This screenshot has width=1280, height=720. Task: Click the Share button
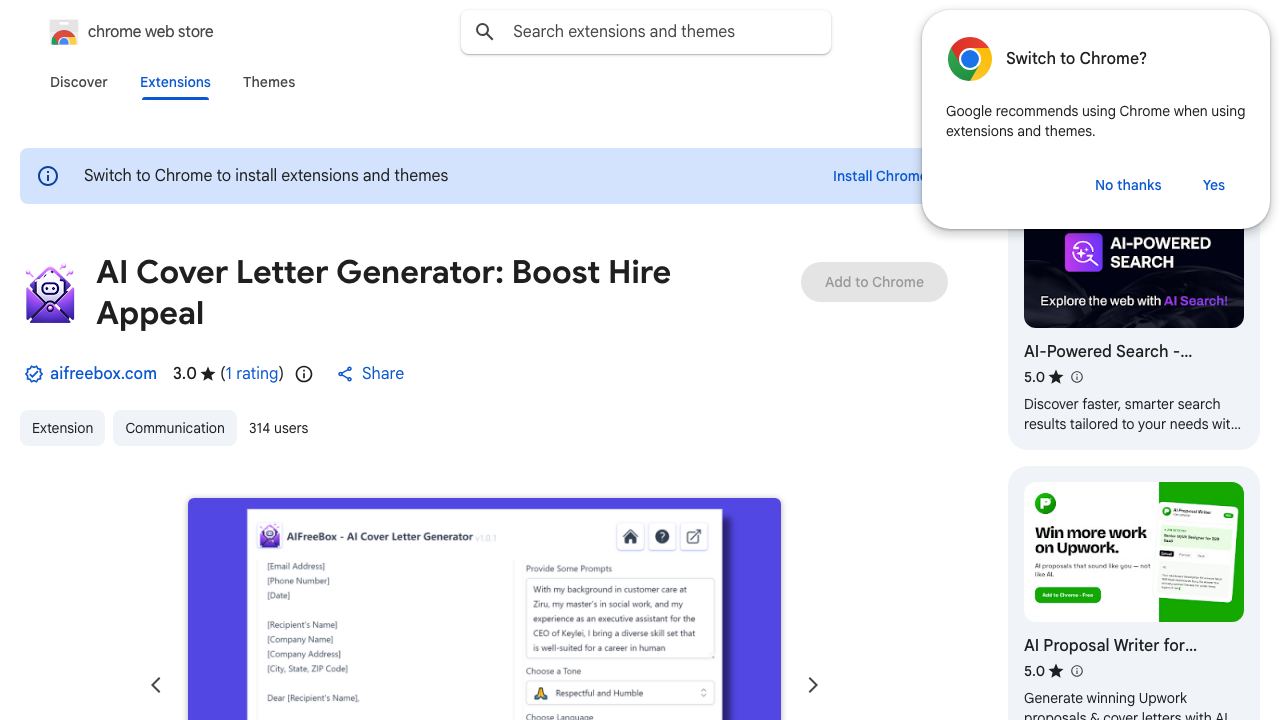click(370, 374)
